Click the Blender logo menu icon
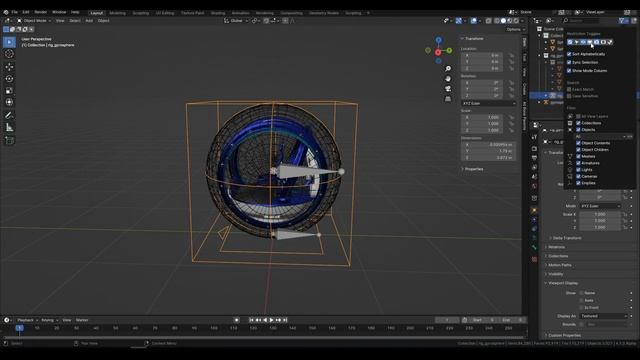The height and width of the screenshot is (360, 640). pos(6,12)
